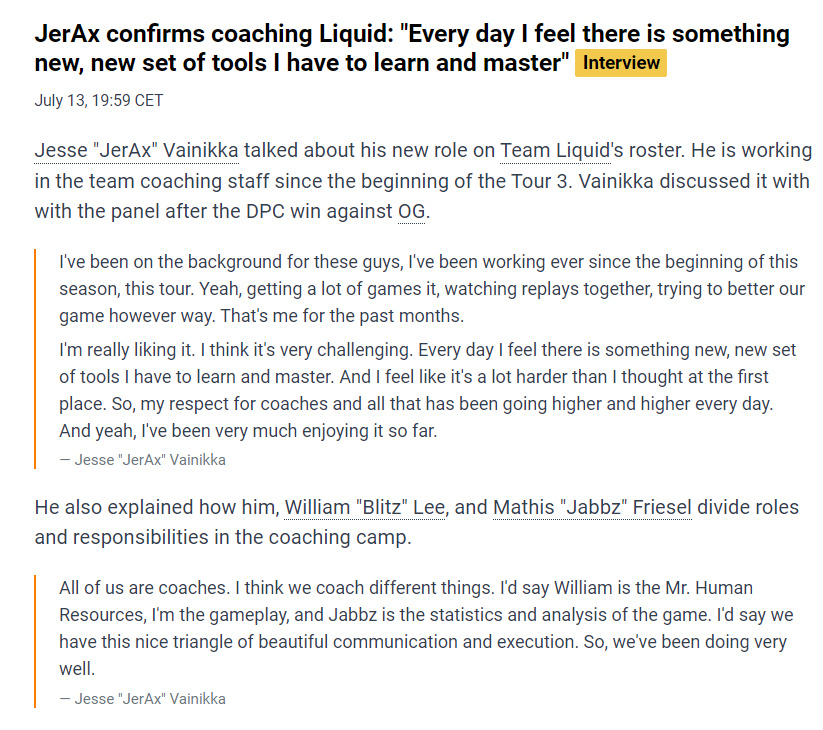The image size is (823, 730).
Task: Click the yellow Interview tag
Action: 621,63
